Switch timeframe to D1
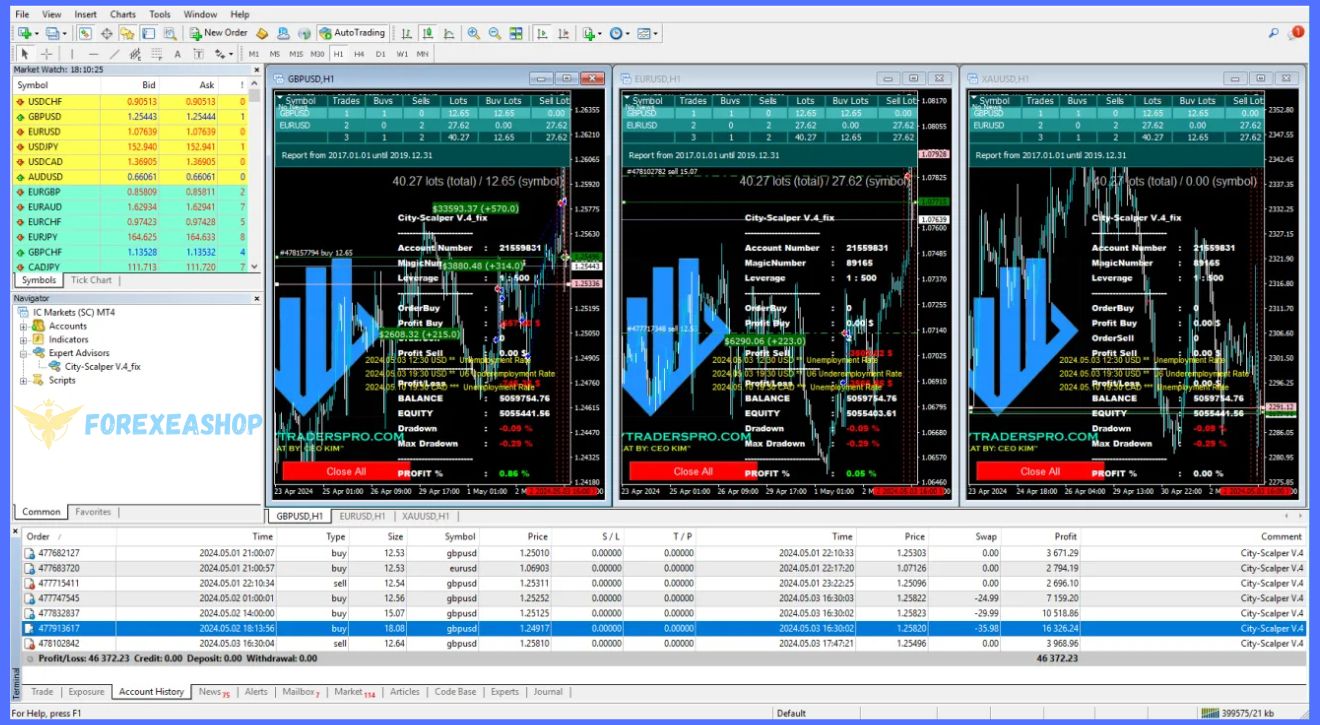 (381, 54)
